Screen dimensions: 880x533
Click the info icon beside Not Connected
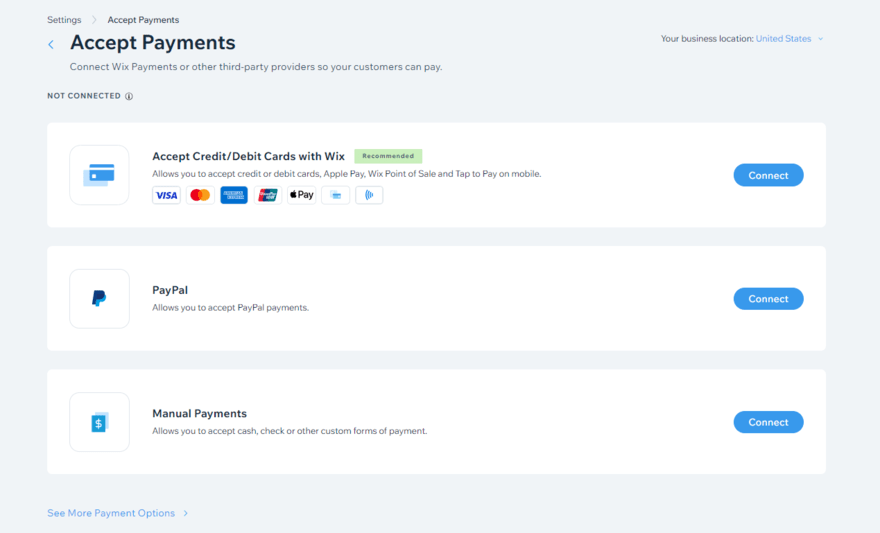tap(129, 97)
